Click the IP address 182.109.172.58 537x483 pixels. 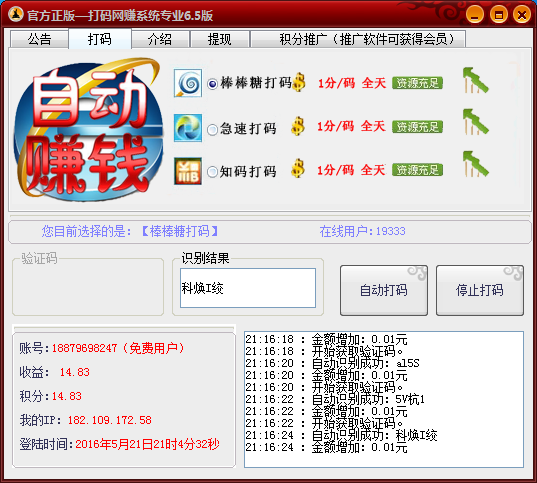[110, 420]
